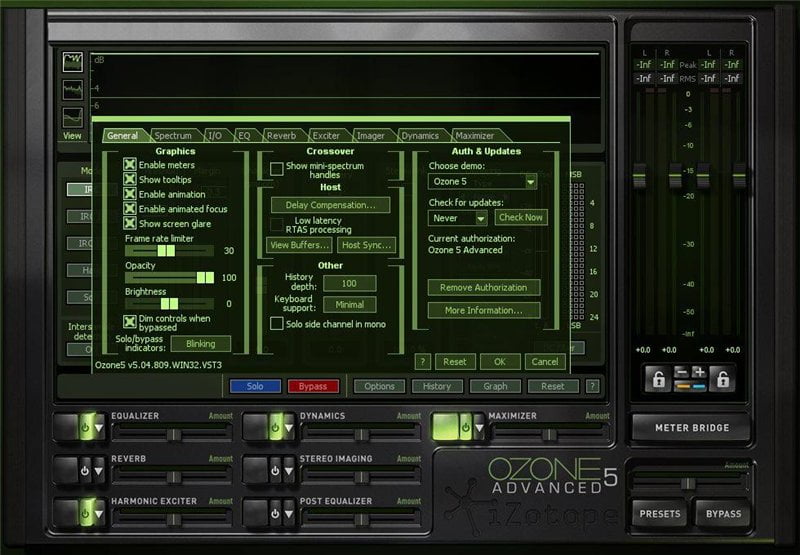Open help in the options dialog
This screenshot has height=555, width=800.
pyautogui.click(x=422, y=362)
